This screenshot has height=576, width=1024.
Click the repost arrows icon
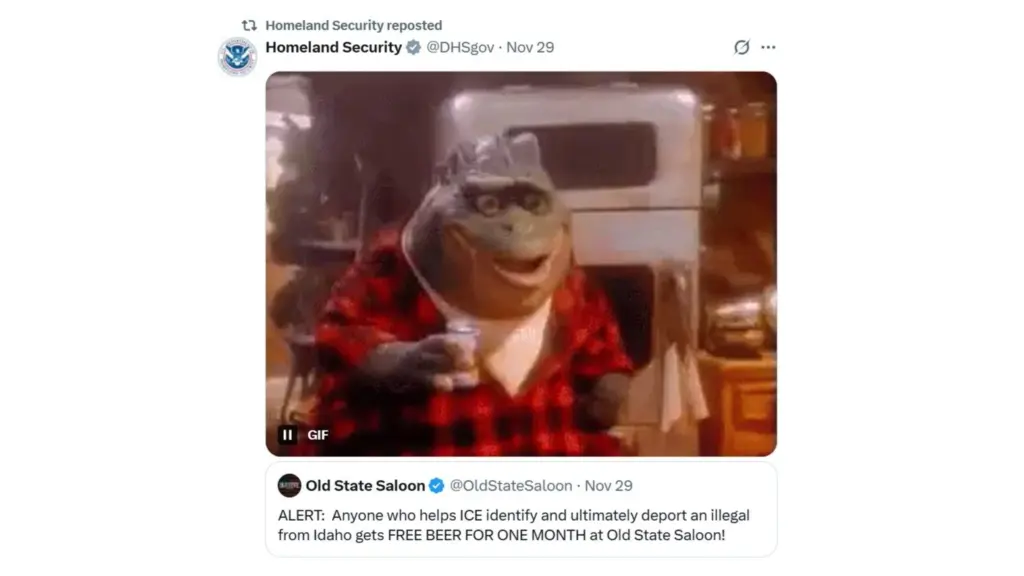tap(249, 25)
